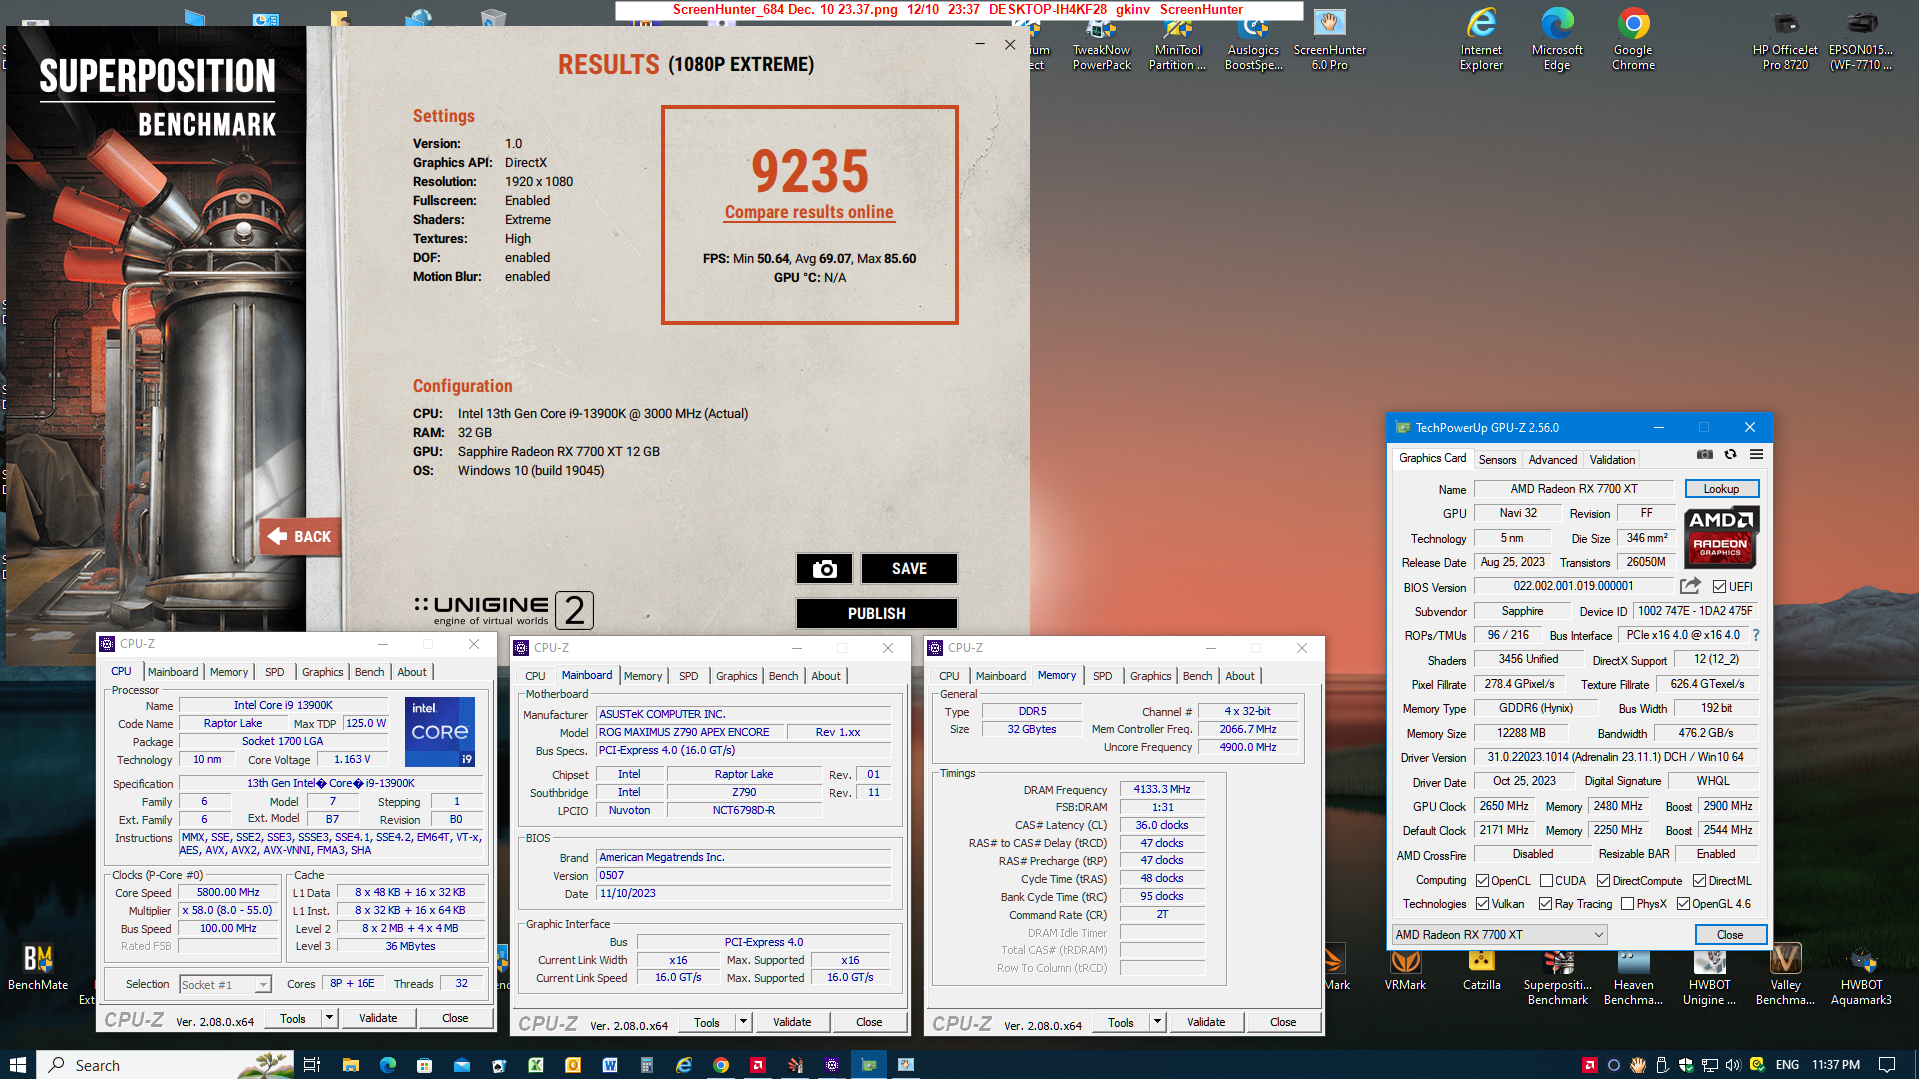
Task: Switch to the Sensors tab in GPU-Z
Action: [1497, 460]
